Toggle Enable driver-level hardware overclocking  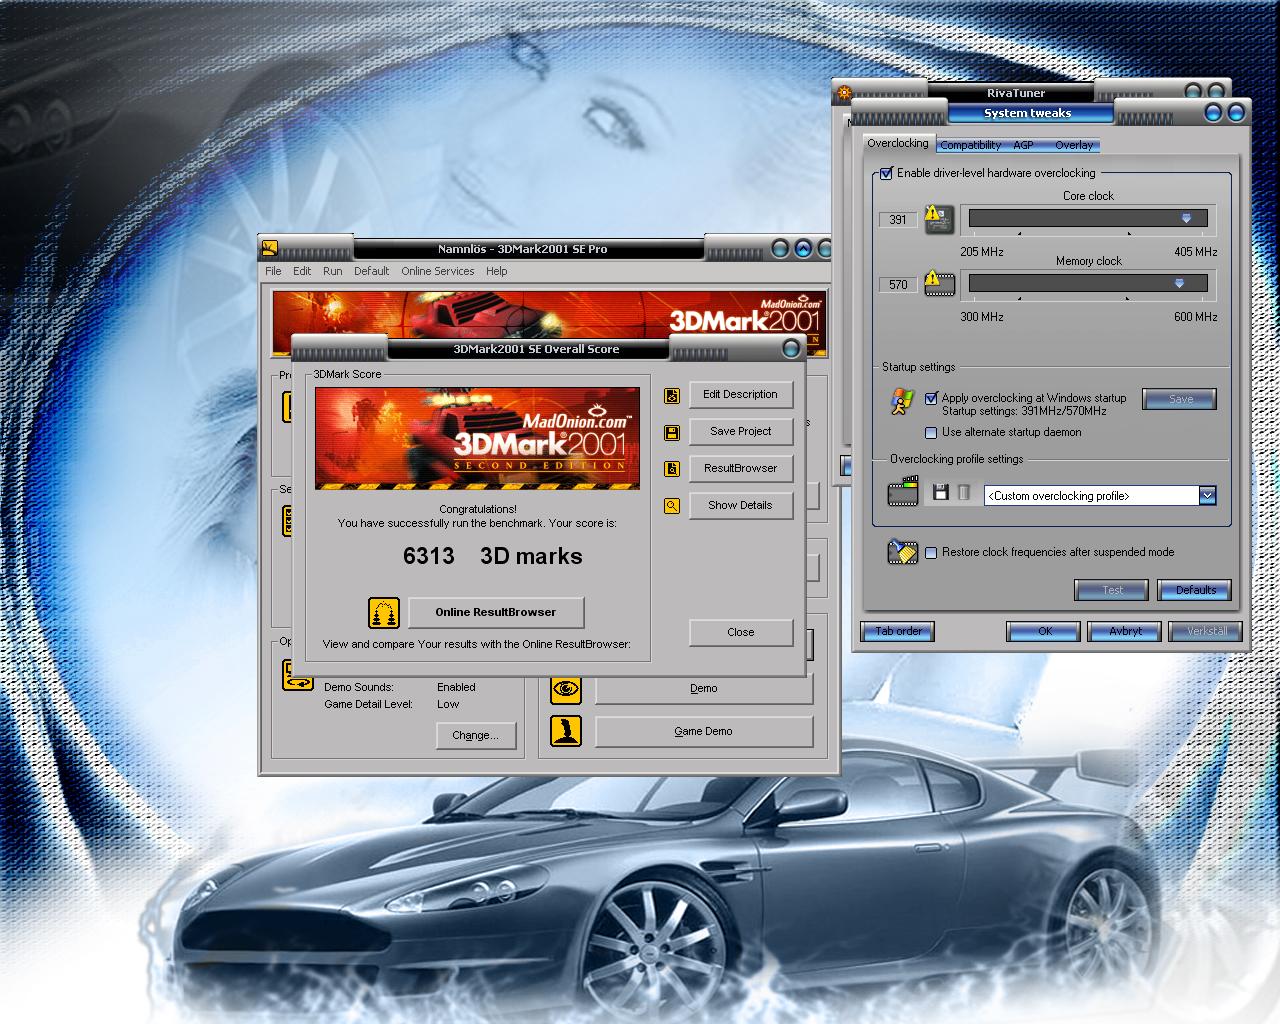tap(886, 173)
